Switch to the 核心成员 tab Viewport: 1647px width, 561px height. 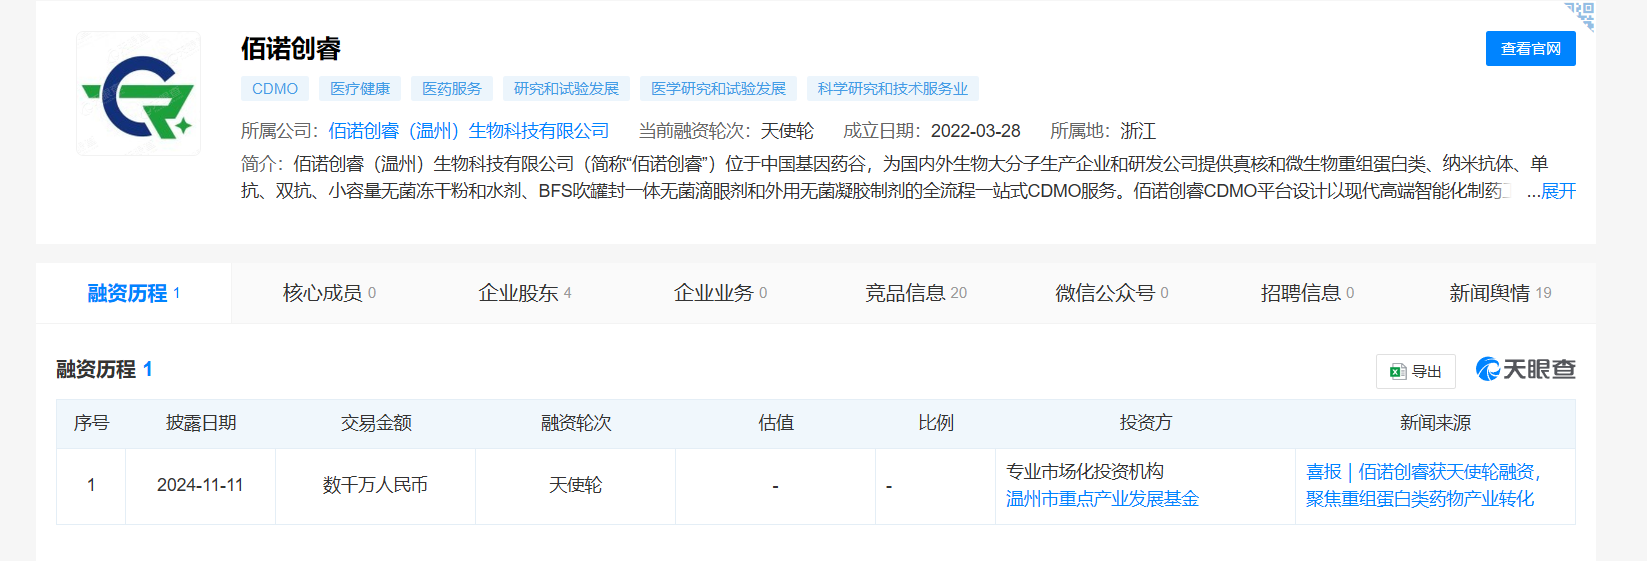(x=329, y=293)
